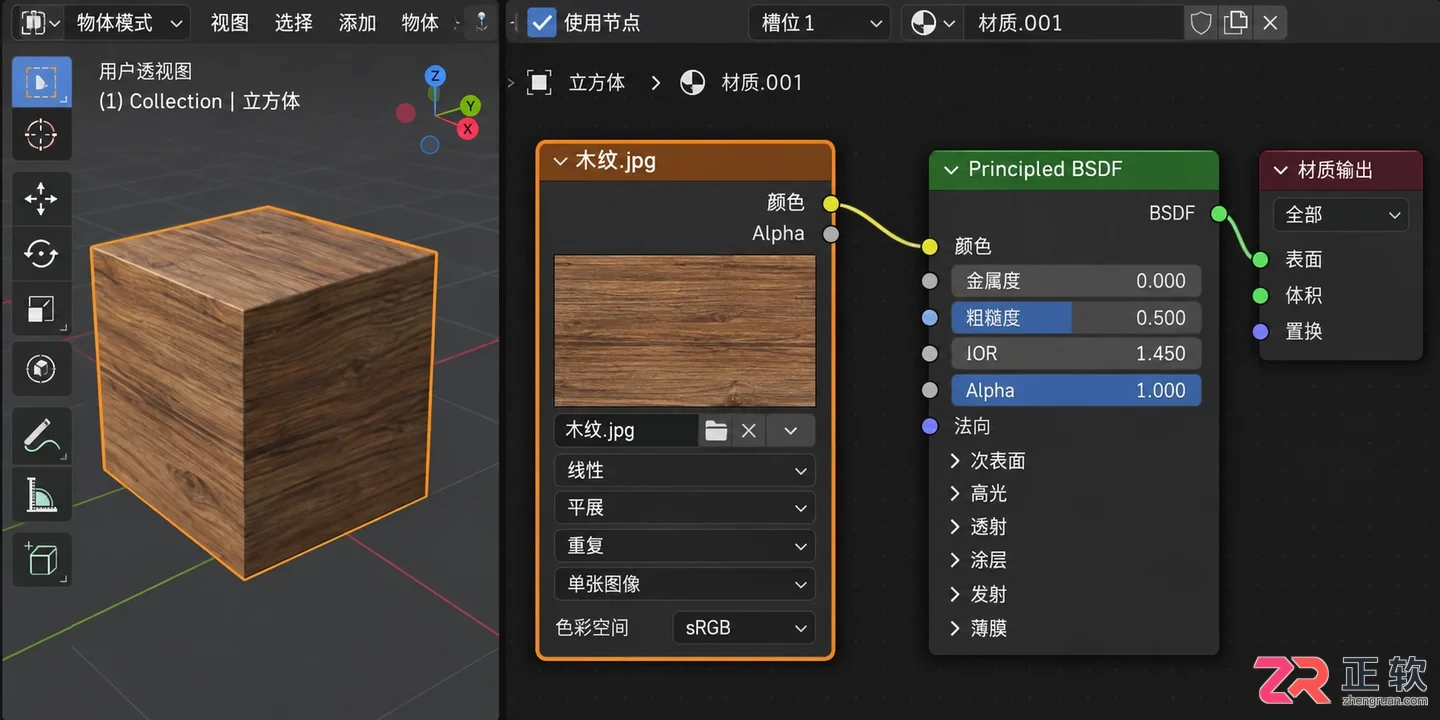Collapse the Principled BSDF node
This screenshot has height=720, width=1440.
click(950, 170)
